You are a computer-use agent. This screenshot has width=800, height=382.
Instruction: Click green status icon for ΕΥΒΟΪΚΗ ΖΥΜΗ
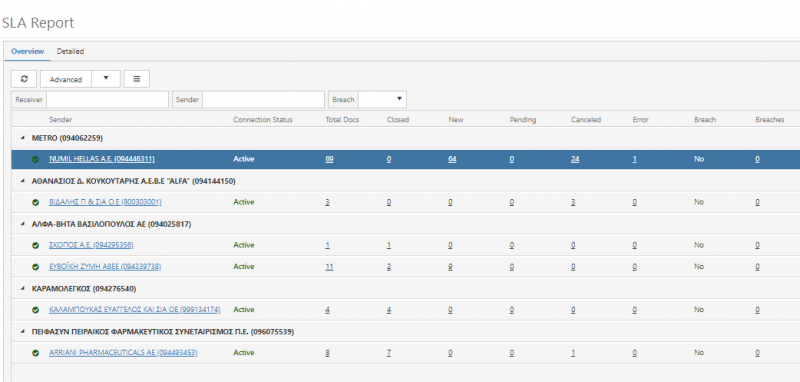[x=36, y=267]
